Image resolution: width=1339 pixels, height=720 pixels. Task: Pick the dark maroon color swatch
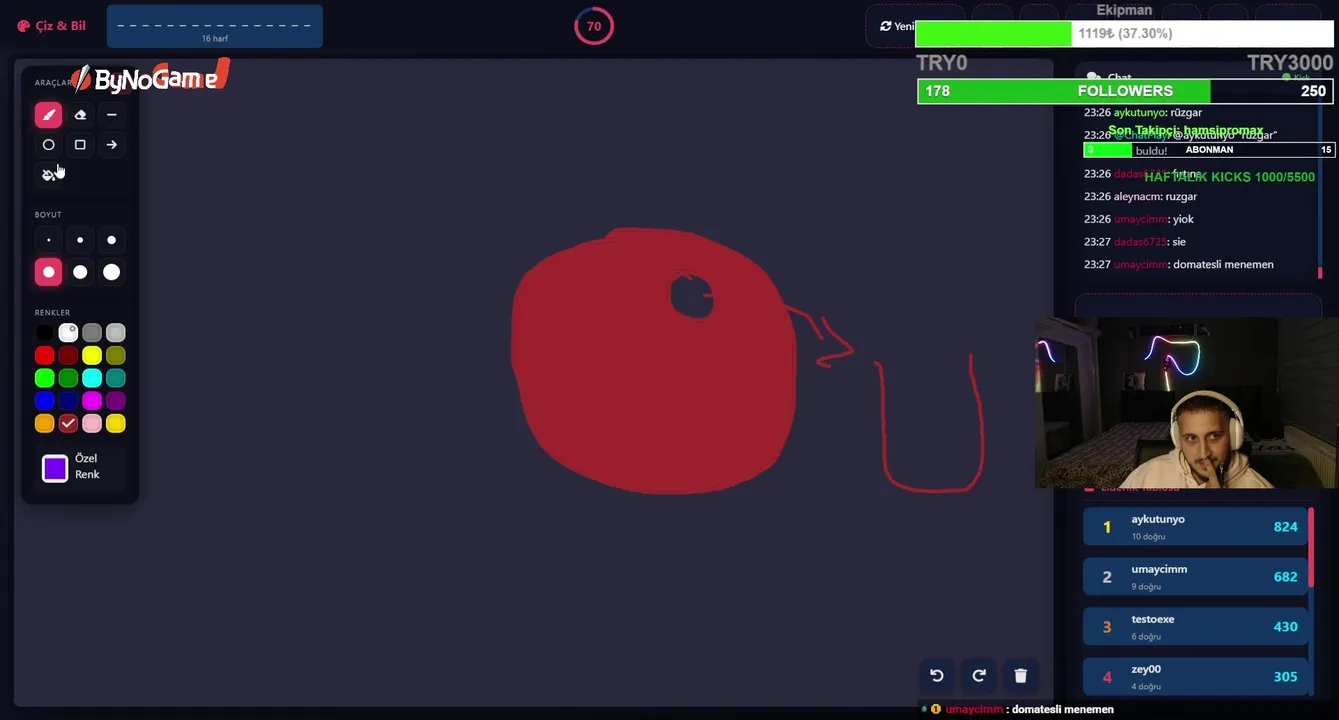[x=68, y=356]
